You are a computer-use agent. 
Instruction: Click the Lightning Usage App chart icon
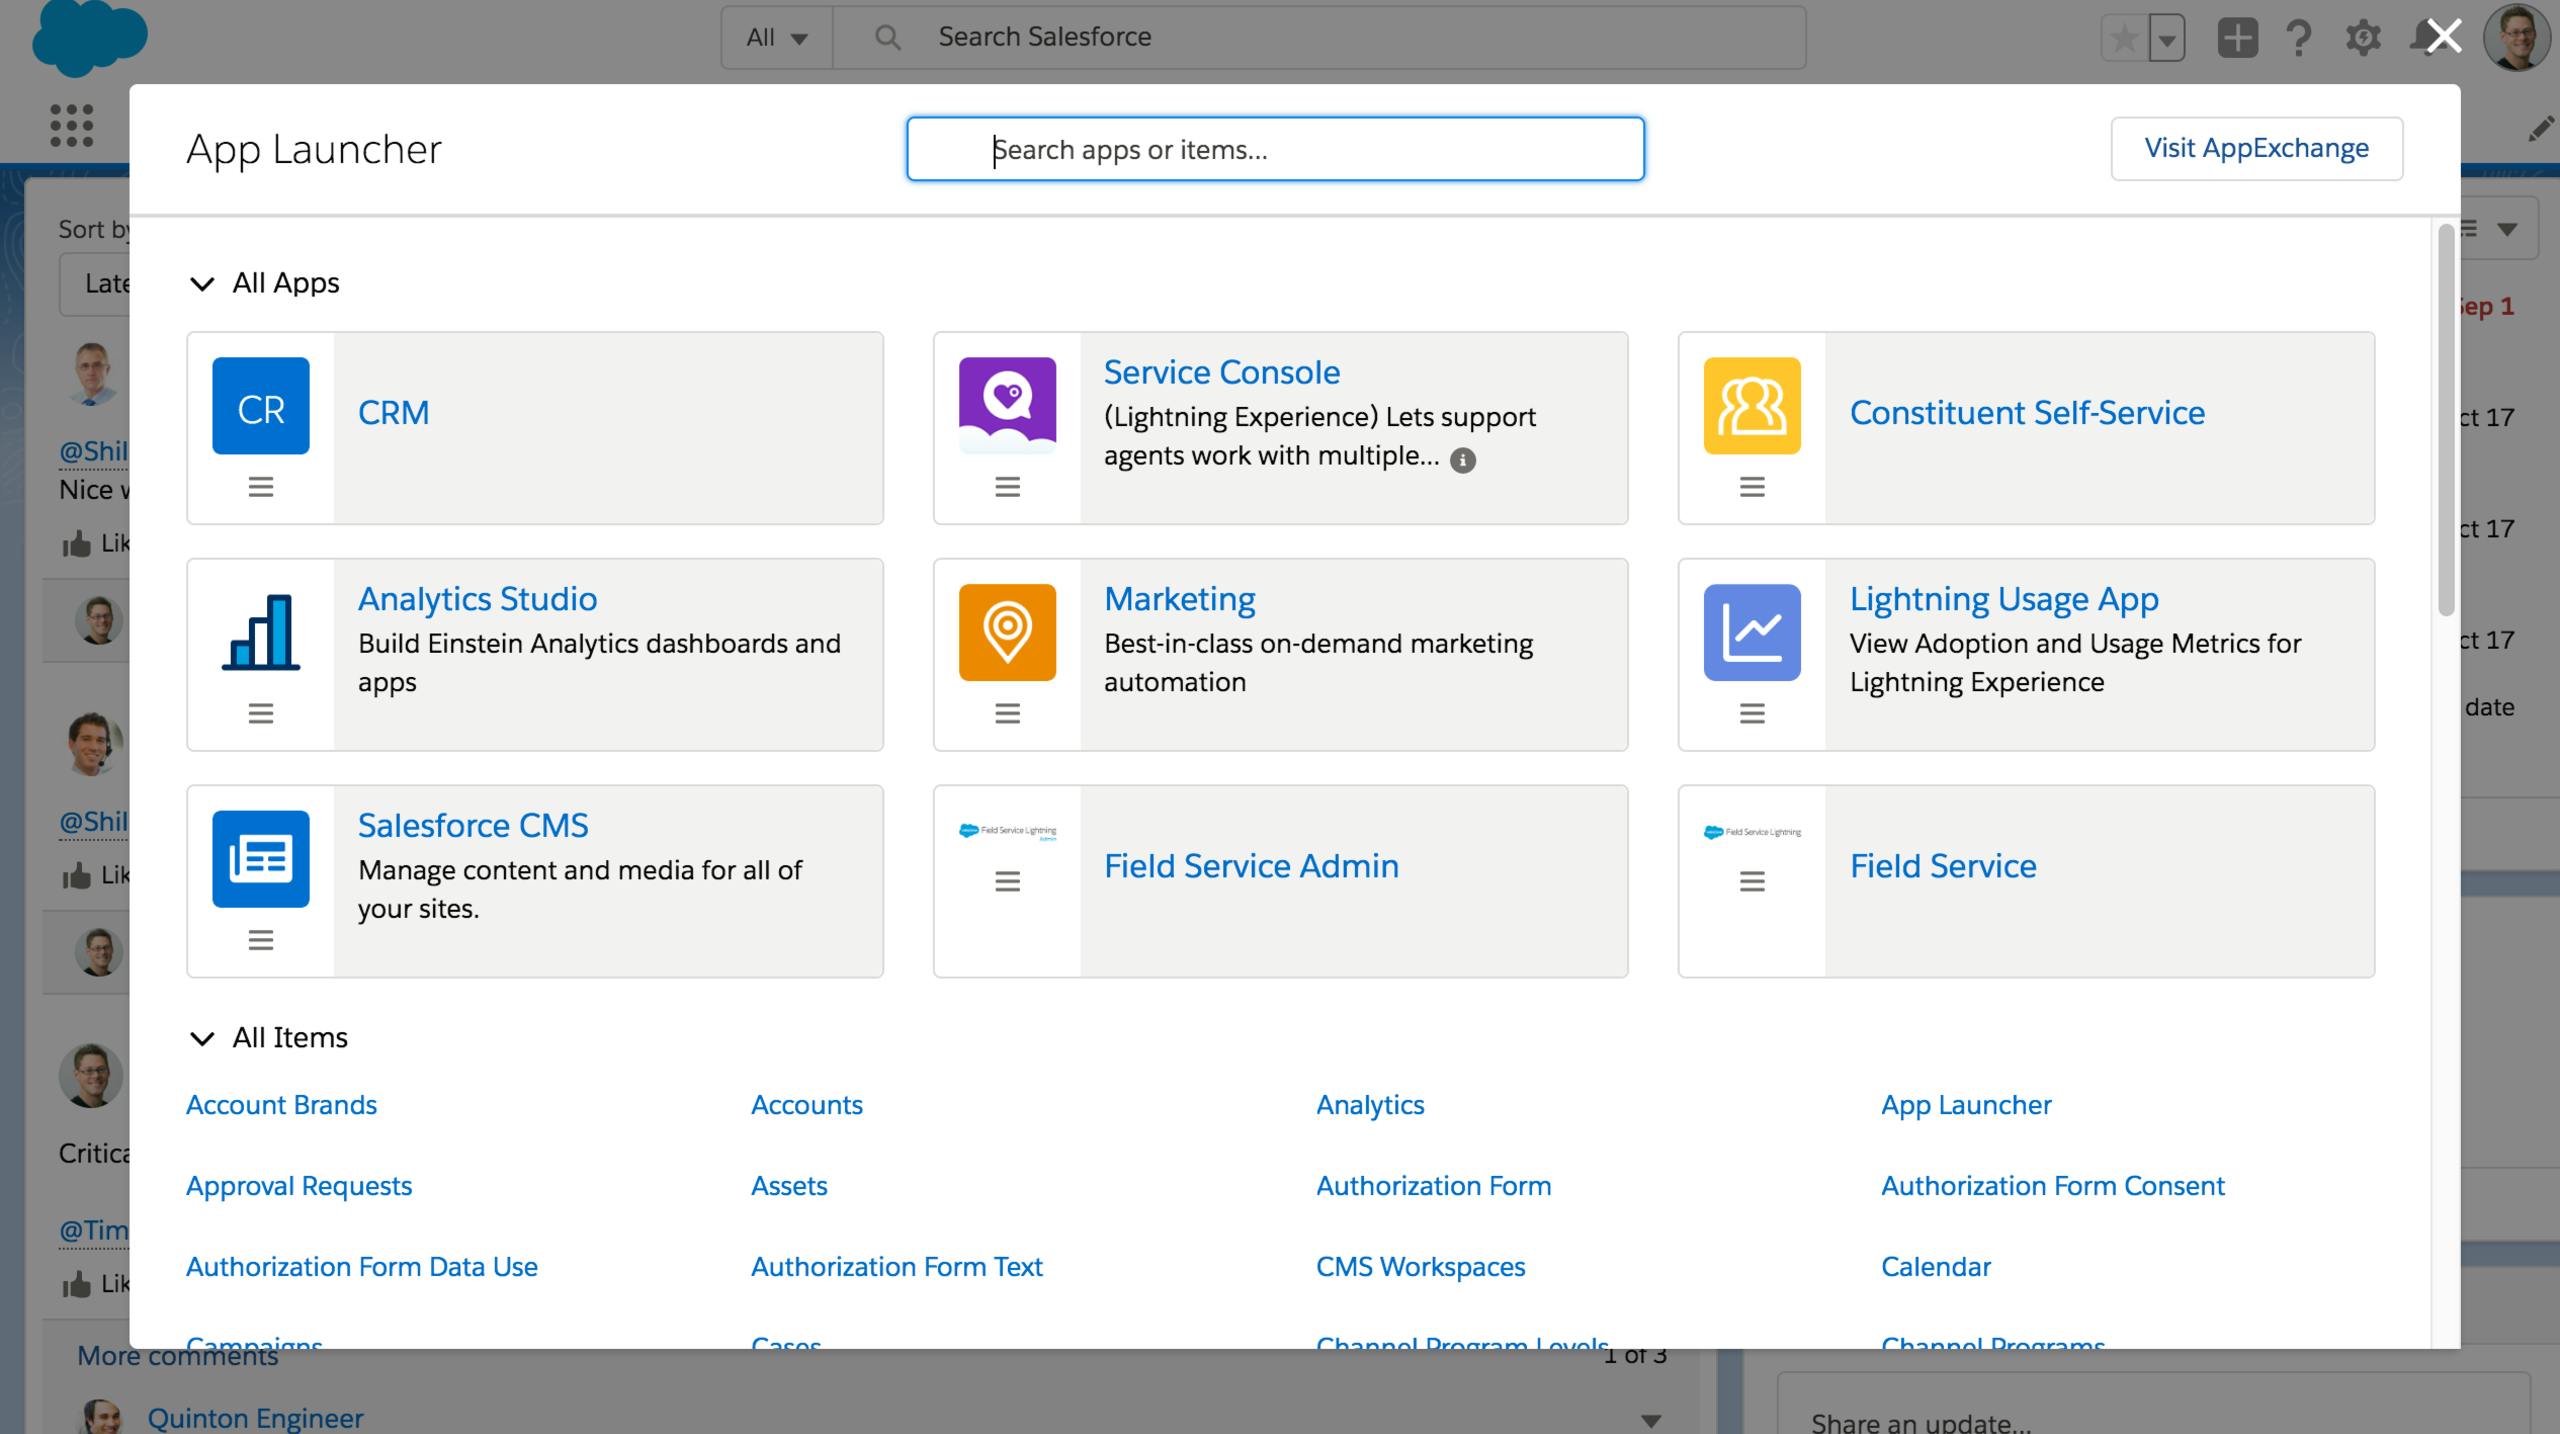point(1752,632)
